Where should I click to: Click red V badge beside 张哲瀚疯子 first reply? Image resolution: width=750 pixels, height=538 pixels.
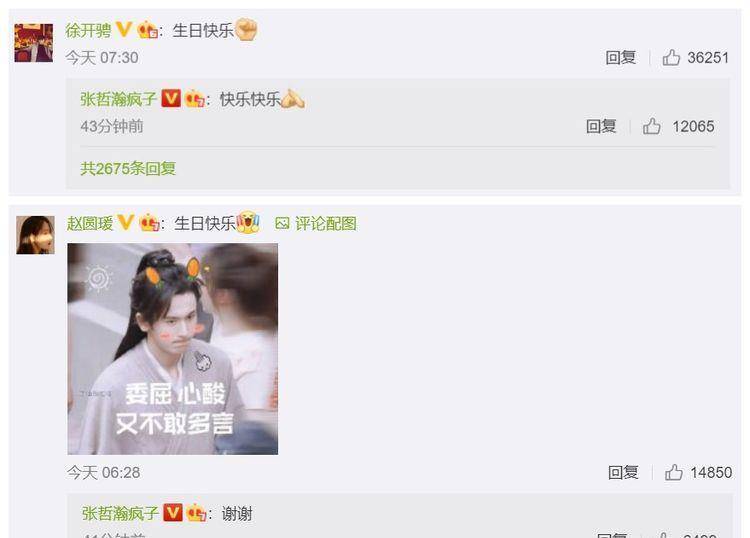pyautogui.click(x=171, y=99)
